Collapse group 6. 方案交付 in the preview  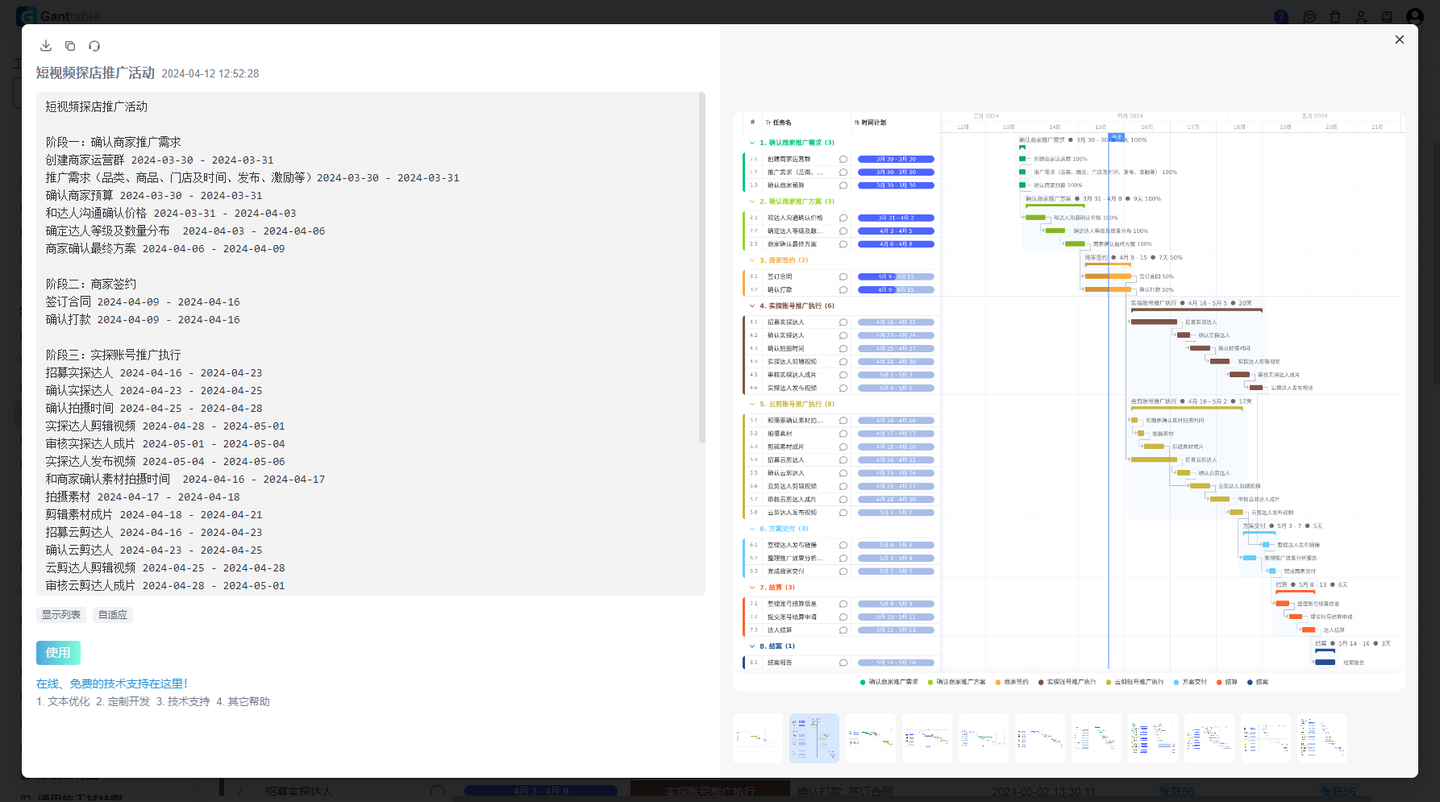(752, 528)
